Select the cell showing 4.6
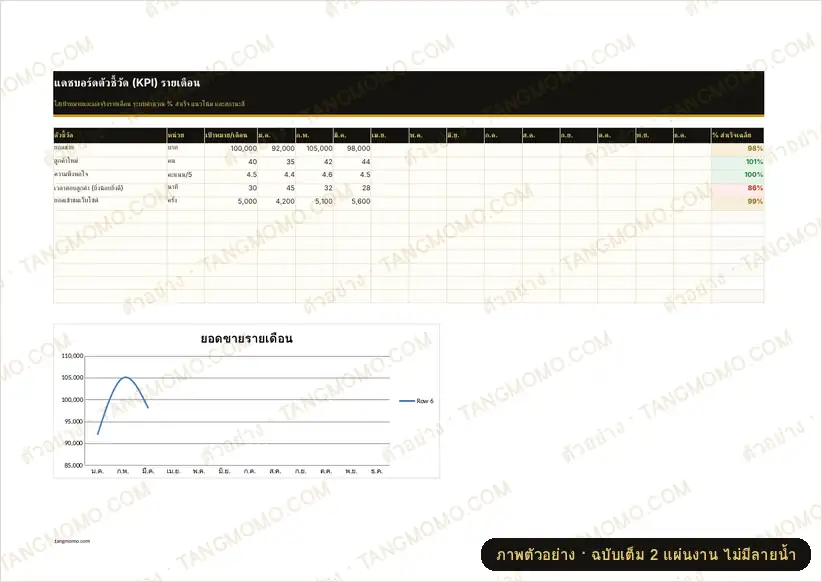 pos(315,175)
